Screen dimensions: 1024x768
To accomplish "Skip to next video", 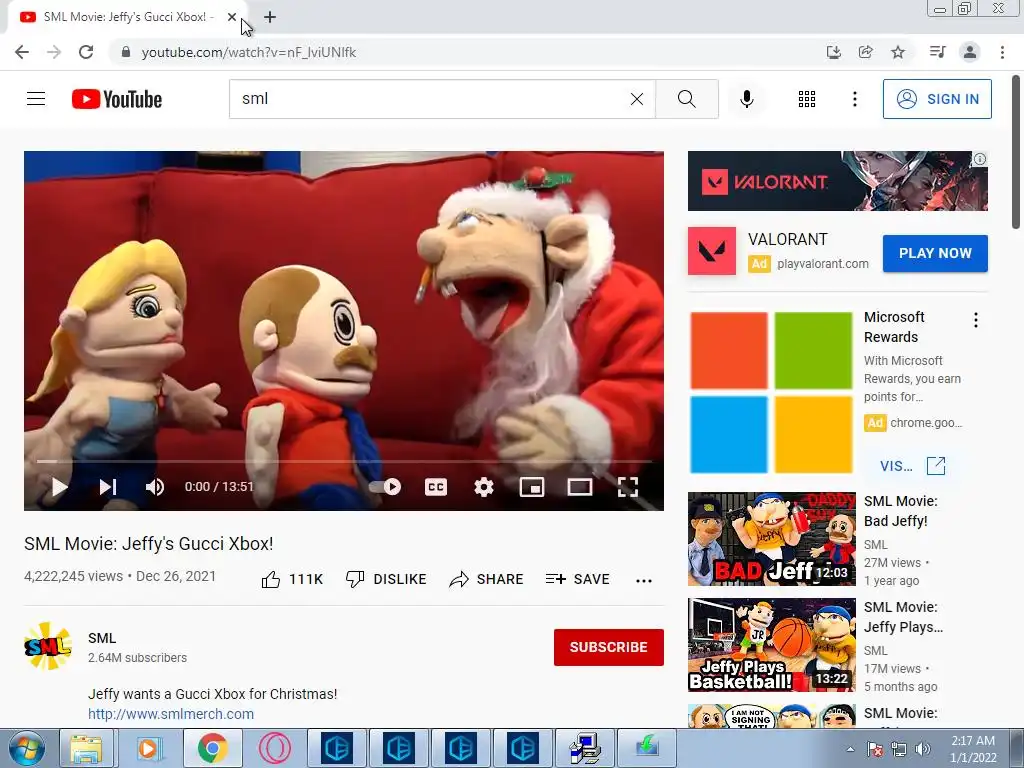I will pos(108,487).
